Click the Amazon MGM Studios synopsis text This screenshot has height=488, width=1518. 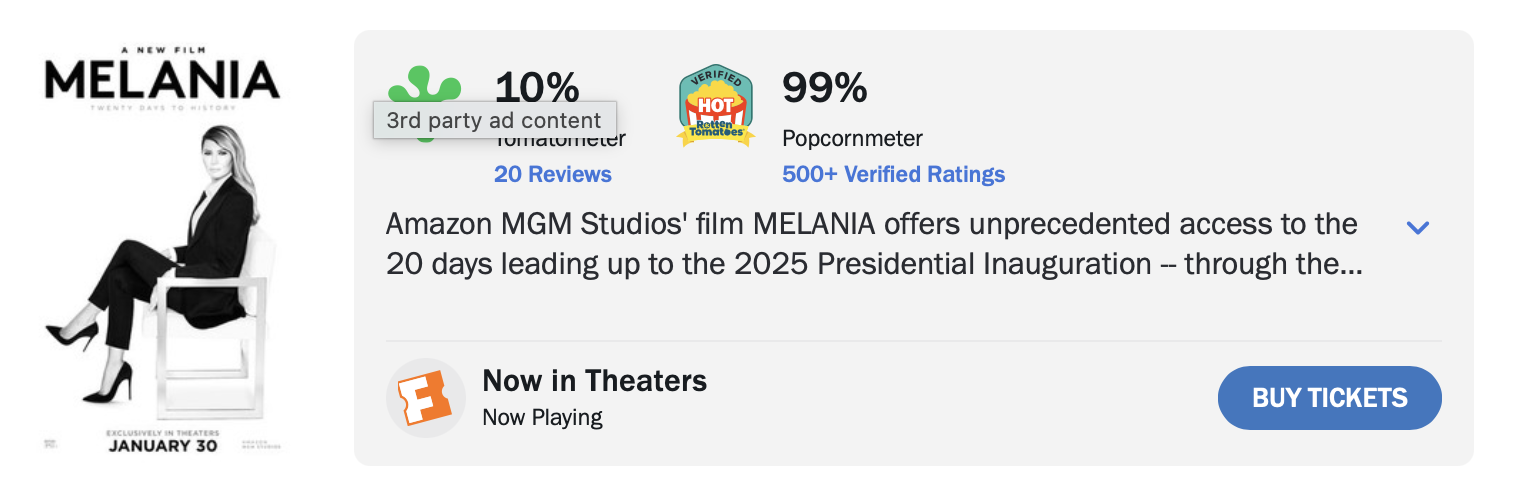[870, 244]
